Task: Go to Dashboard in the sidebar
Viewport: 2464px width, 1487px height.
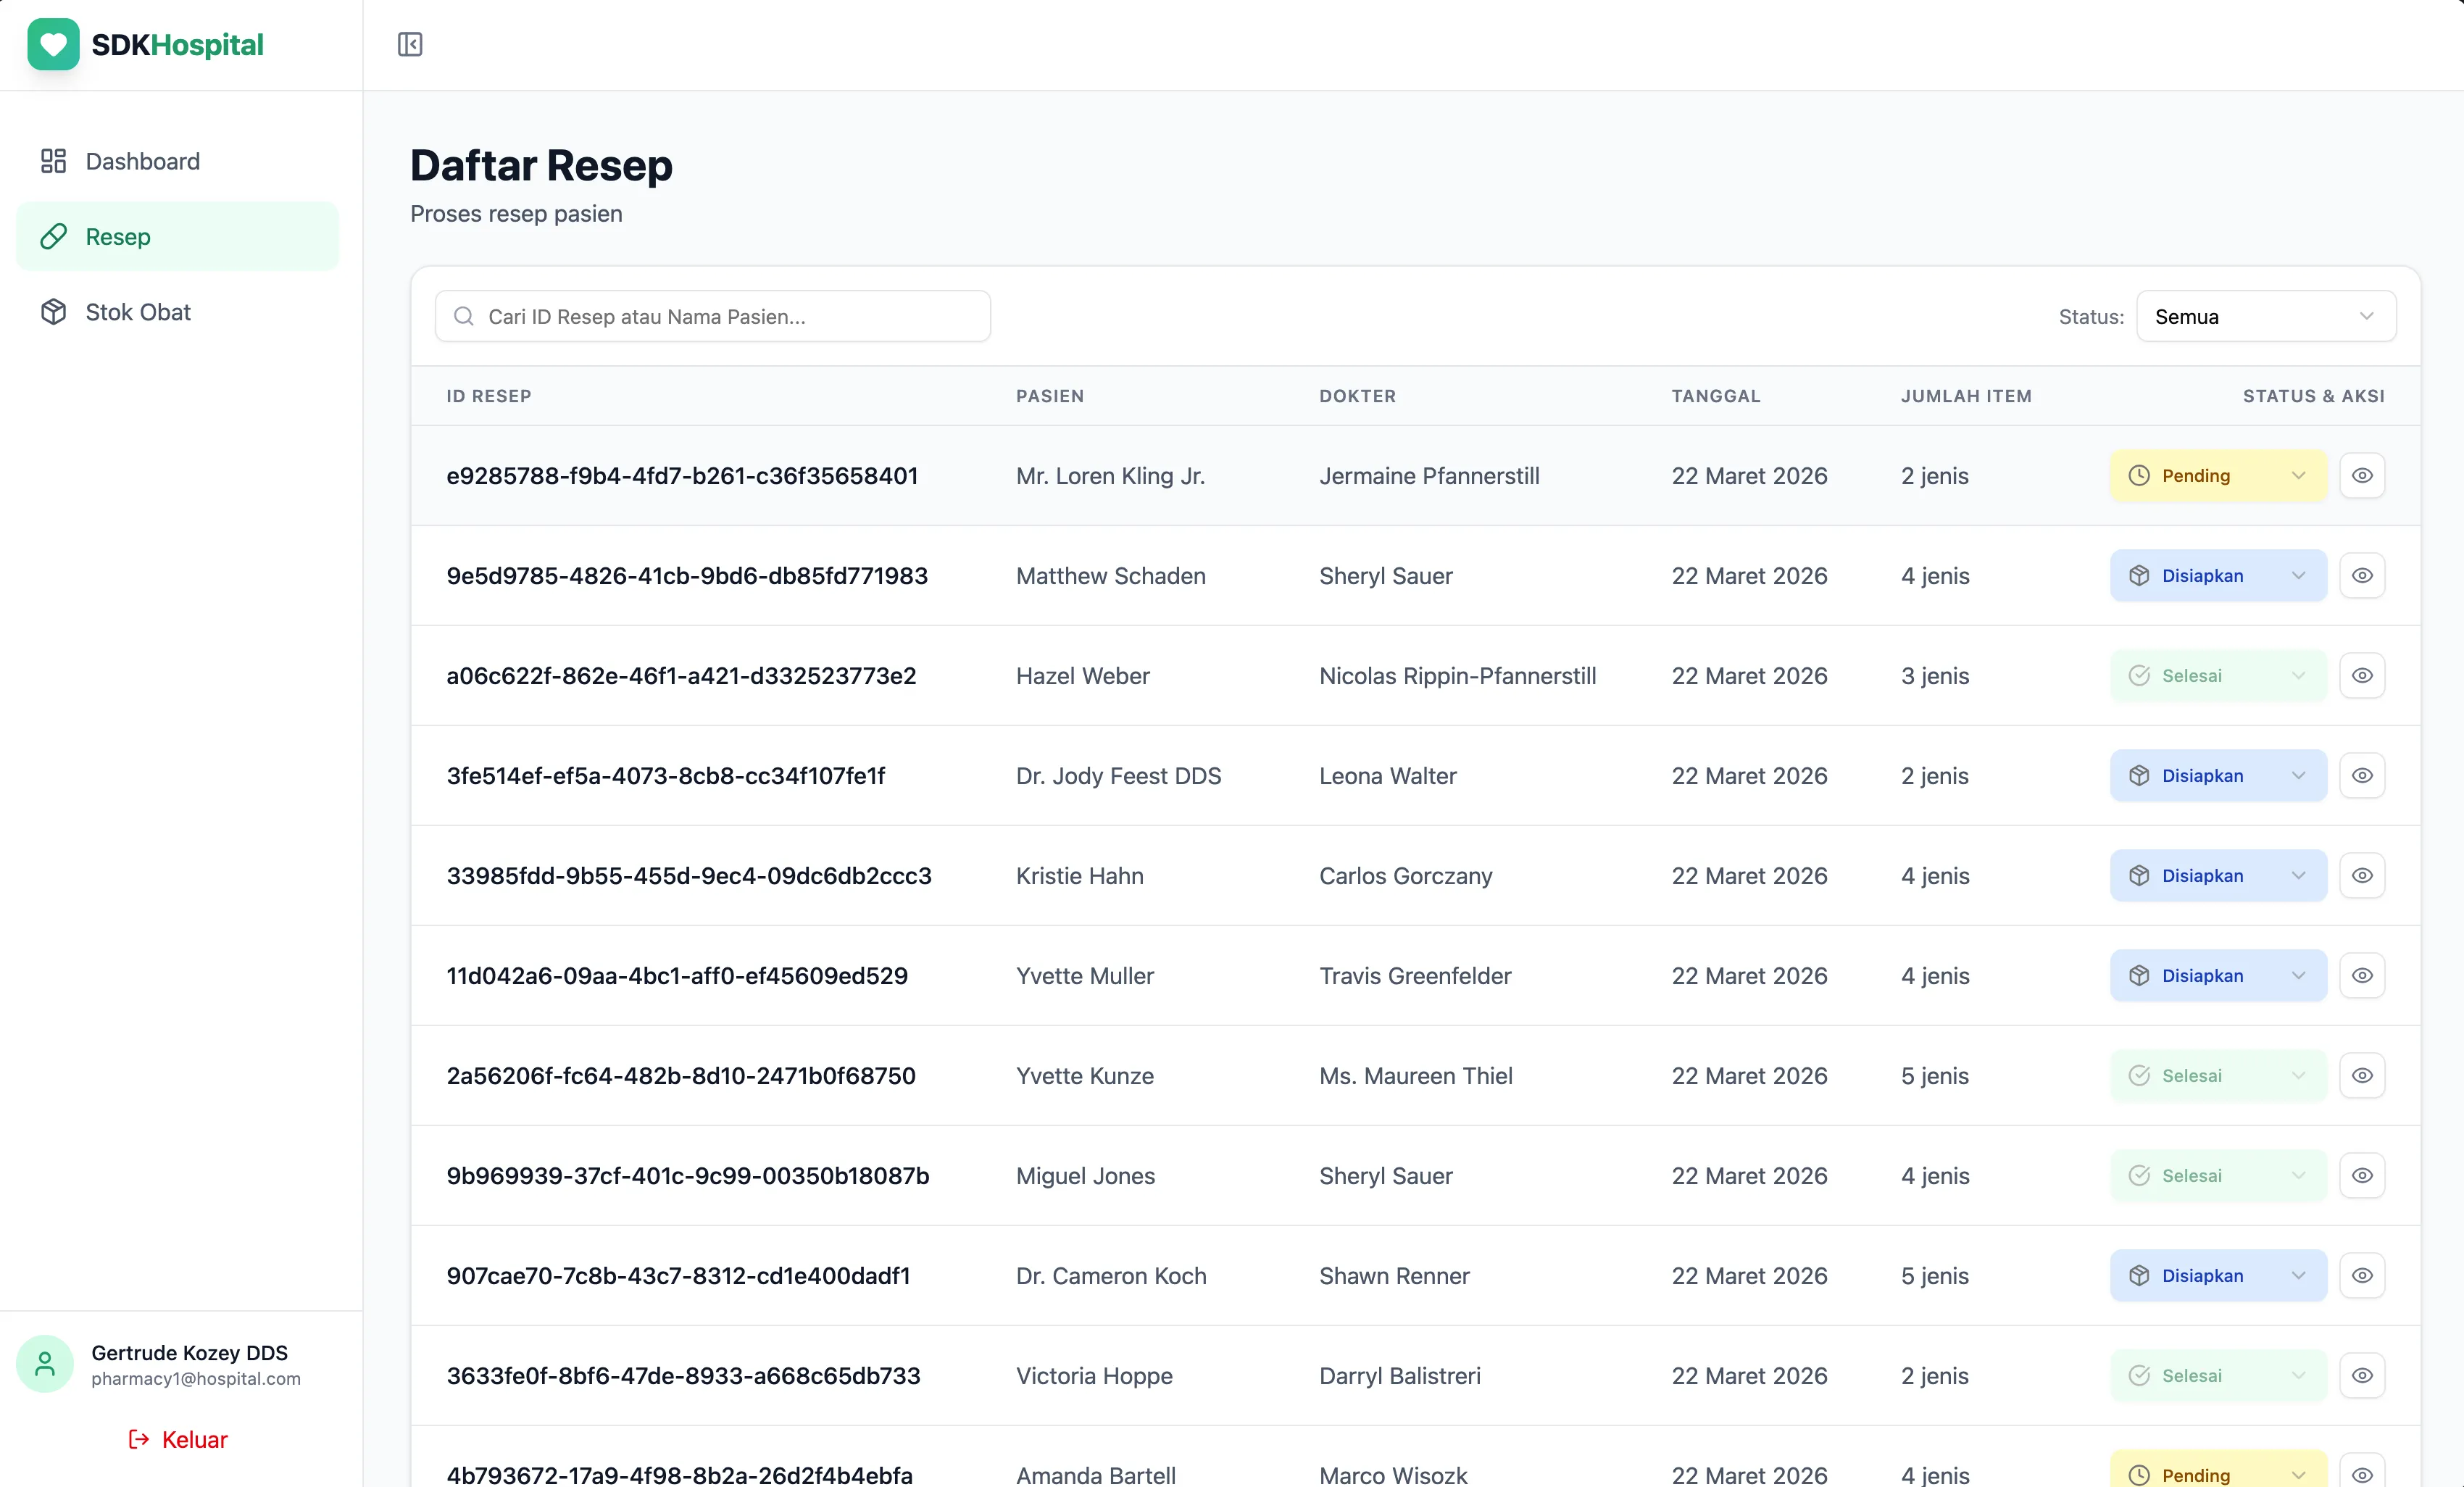Action: point(143,161)
